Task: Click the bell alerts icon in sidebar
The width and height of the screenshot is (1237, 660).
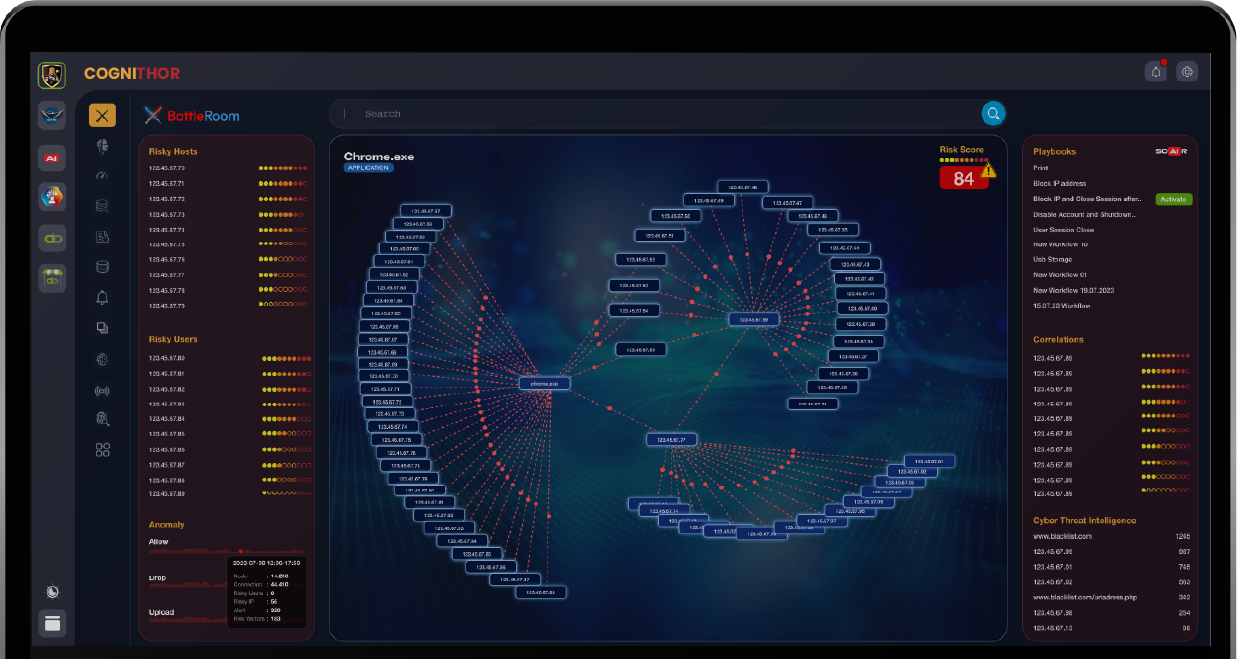Action: pyautogui.click(x=102, y=297)
